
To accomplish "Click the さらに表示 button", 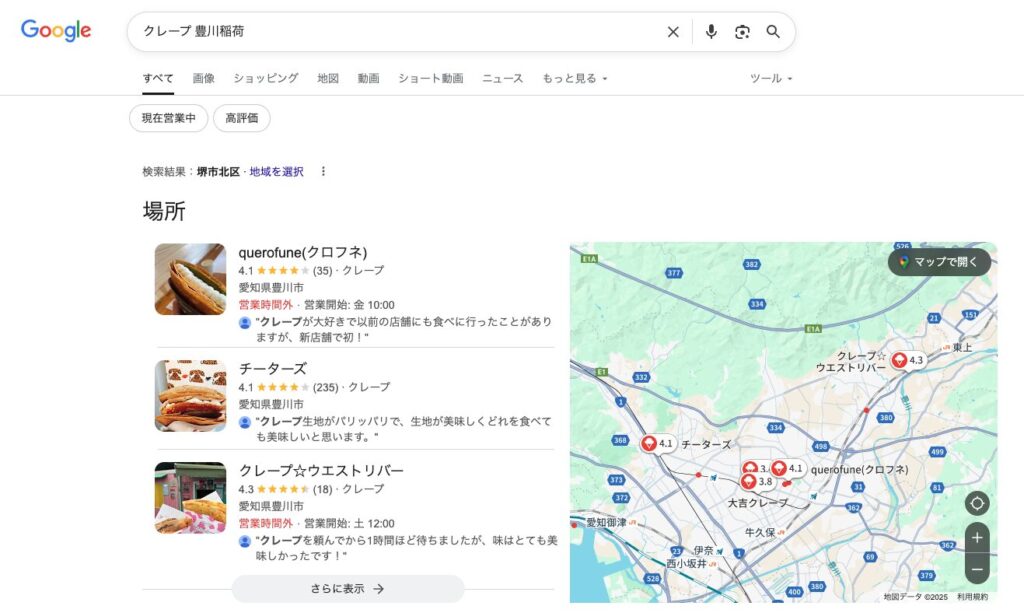I will point(348,589).
